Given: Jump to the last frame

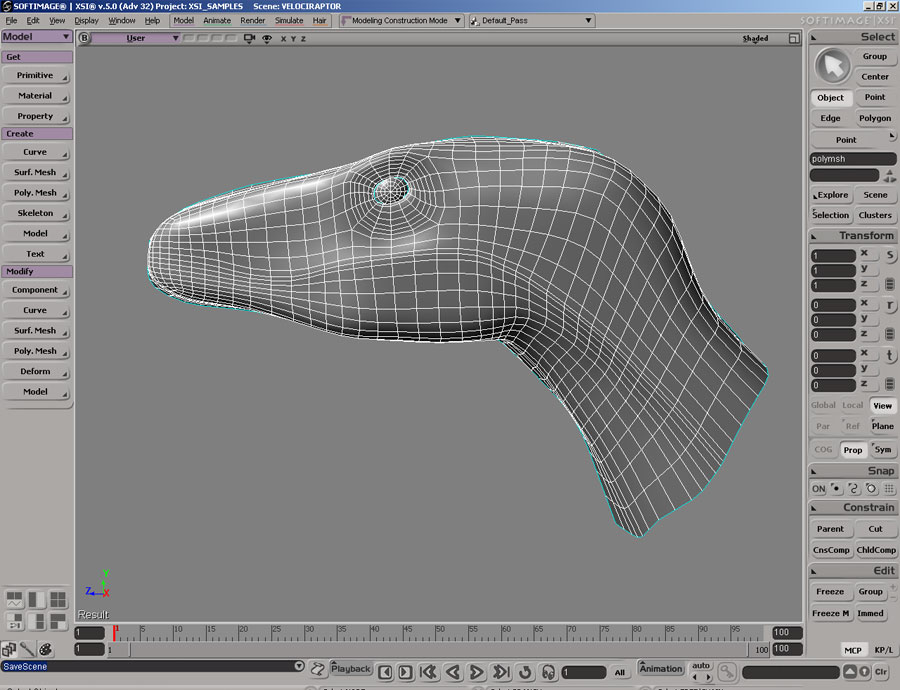Looking at the screenshot, I should click(501, 672).
